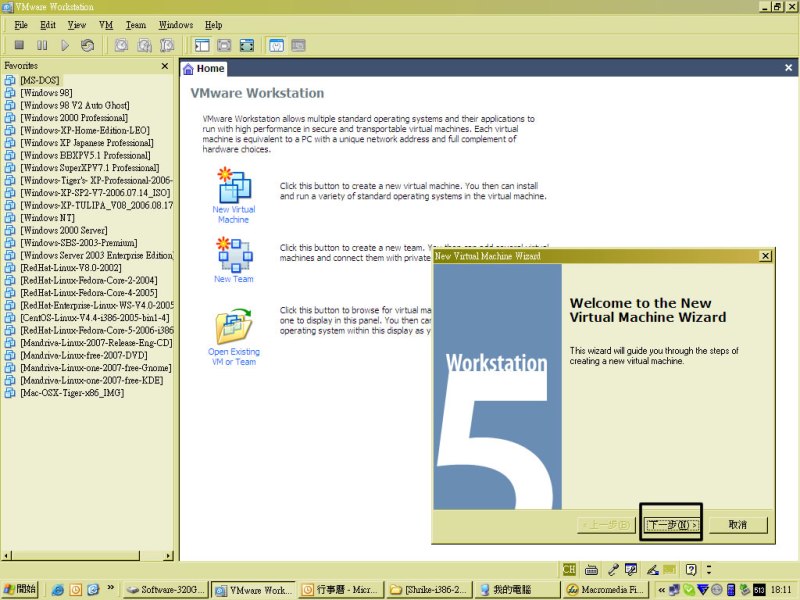Click the New Team link text
The width and height of the screenshot is (800, 600).
click(x=234, y=279)
